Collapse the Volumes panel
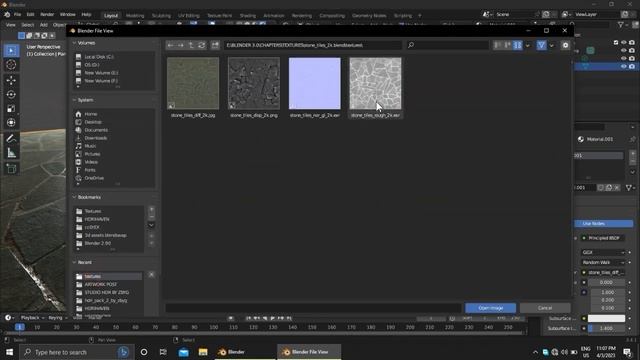 [x=86, y=43]
